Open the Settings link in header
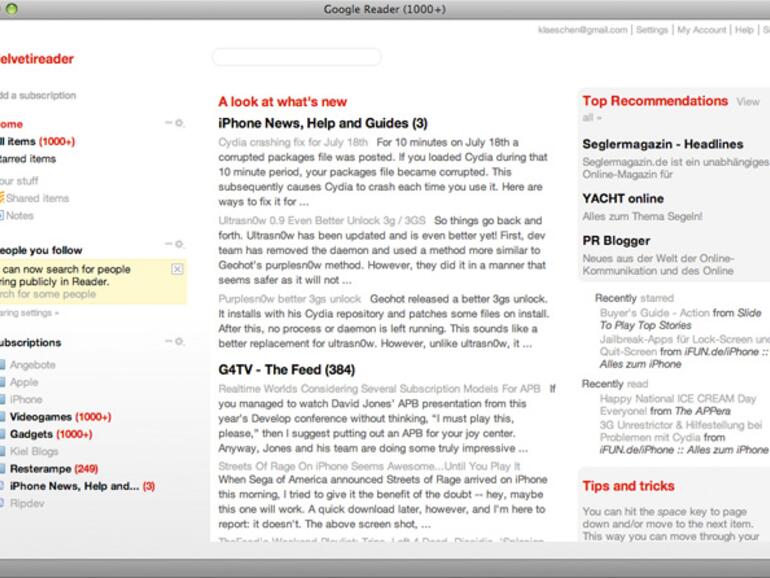 pos(652,30)
